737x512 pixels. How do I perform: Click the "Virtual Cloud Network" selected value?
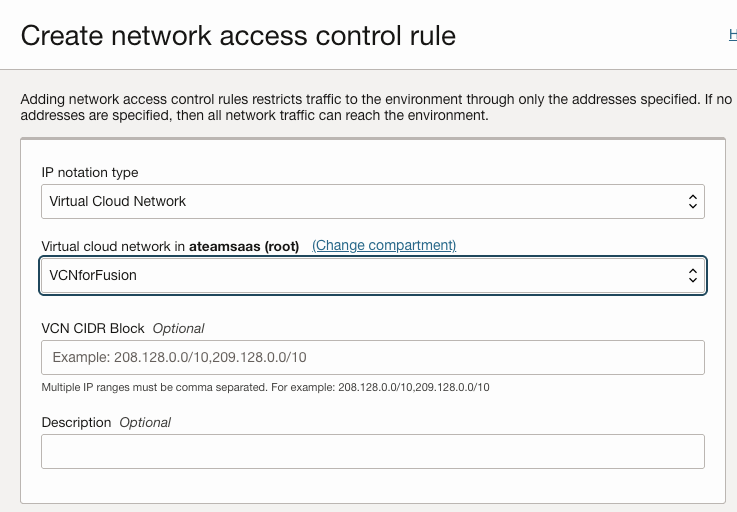tap(118, 201)
